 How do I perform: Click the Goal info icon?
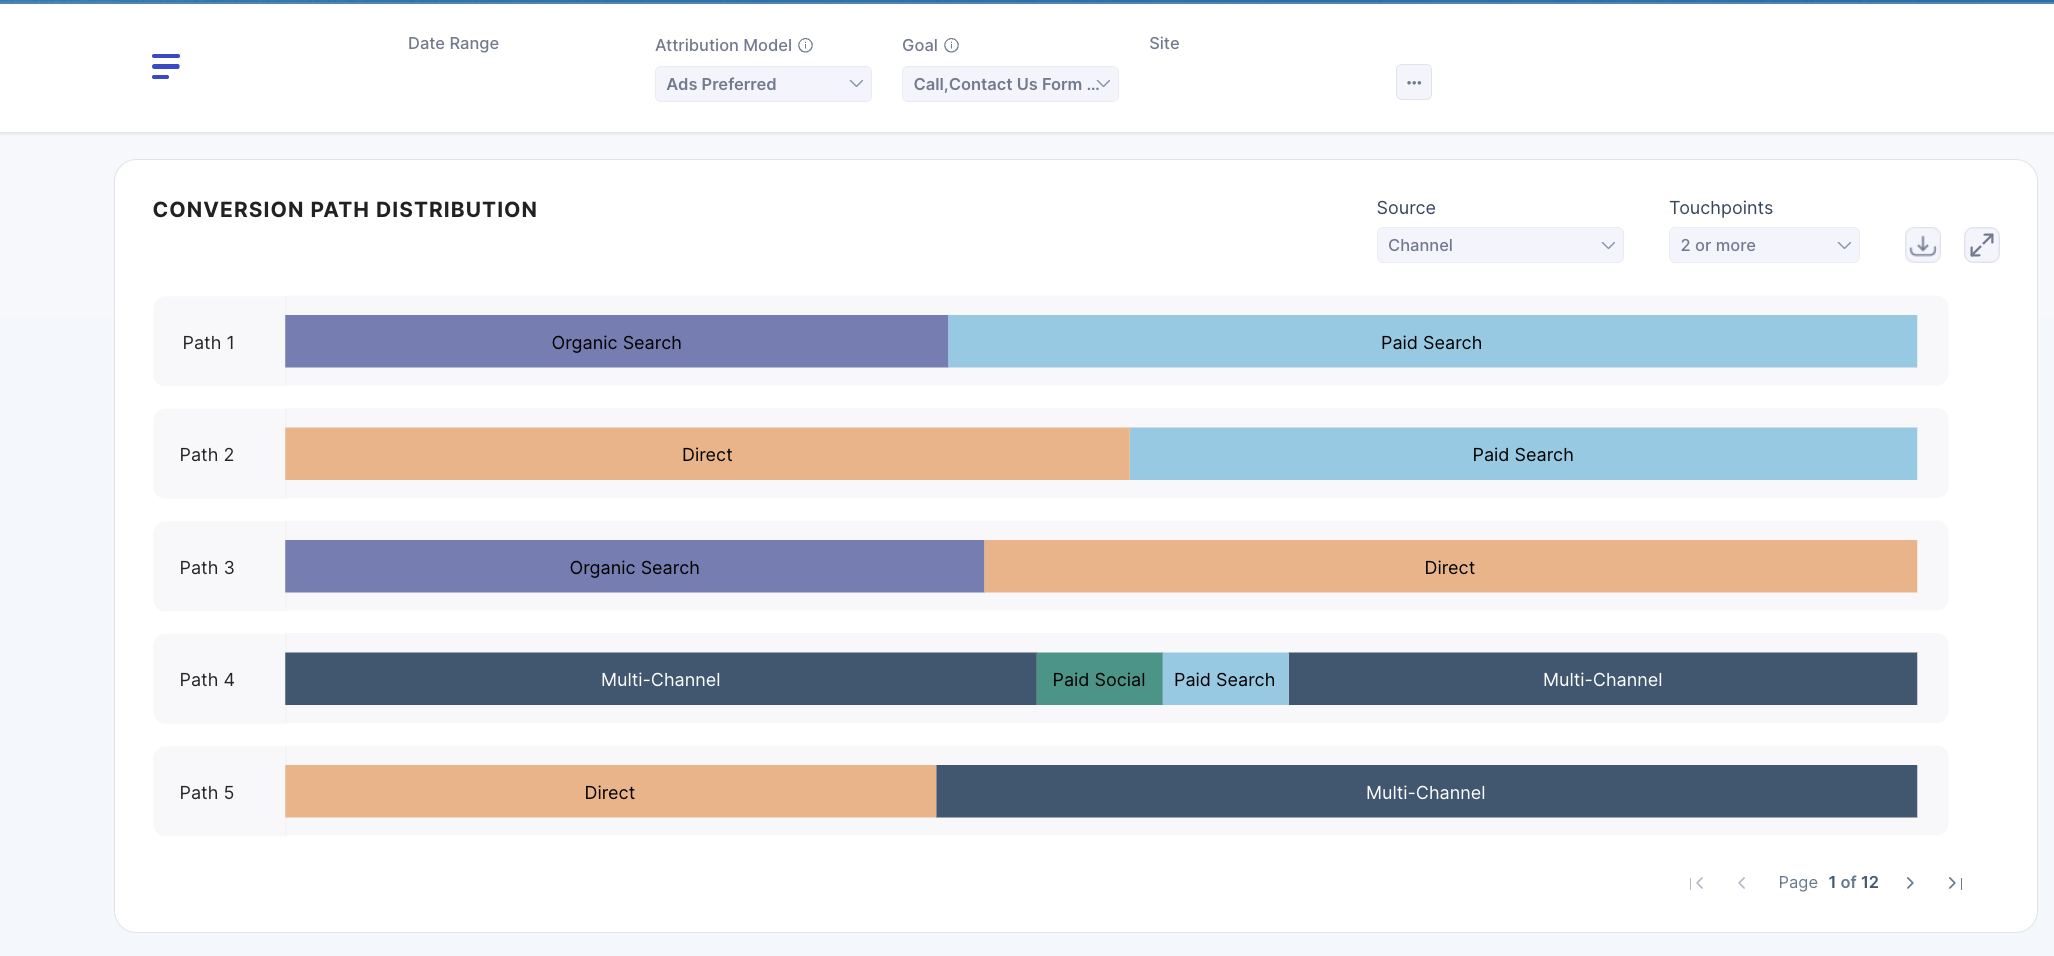[x=952, y=45]
